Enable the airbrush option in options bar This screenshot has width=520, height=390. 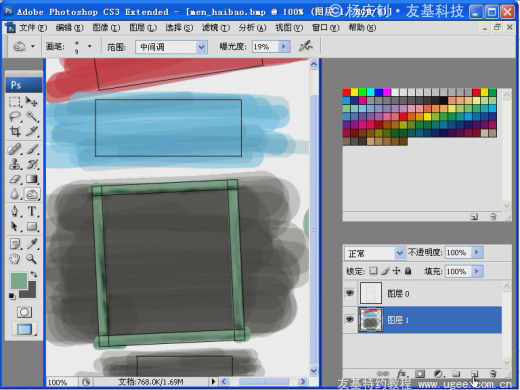[305, 46]
